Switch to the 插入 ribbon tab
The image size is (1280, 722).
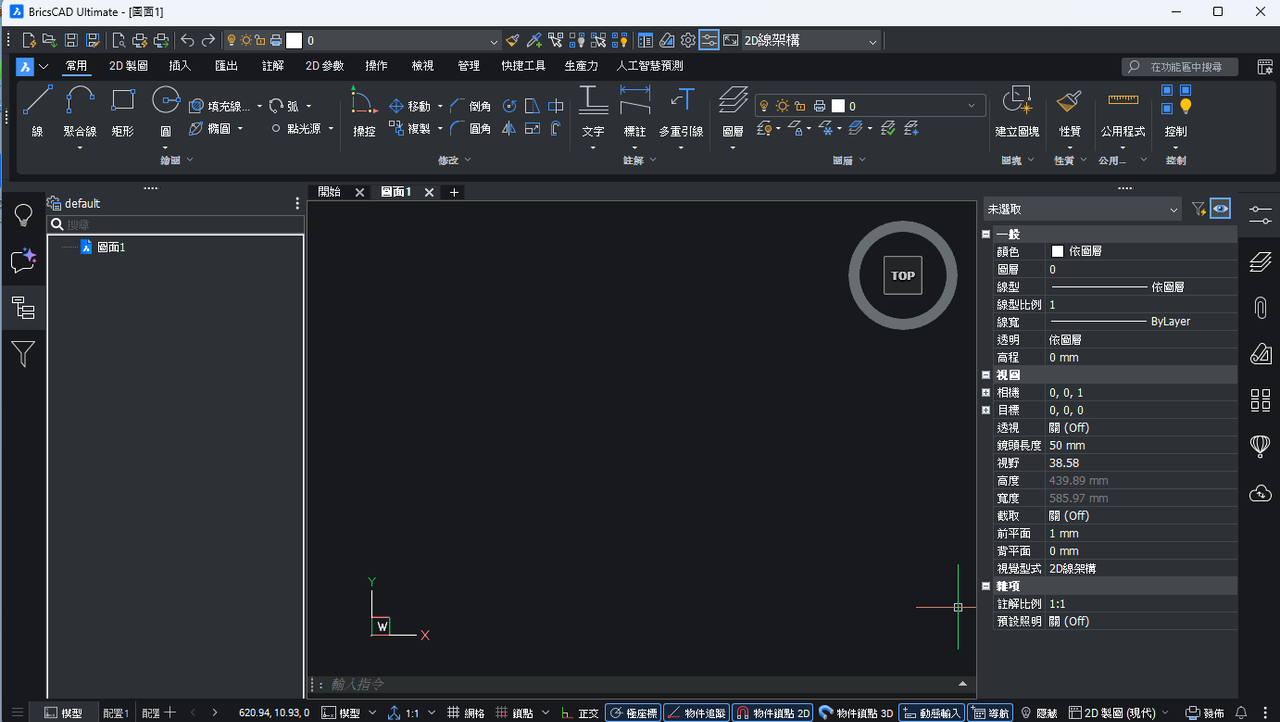coord(180,66)
